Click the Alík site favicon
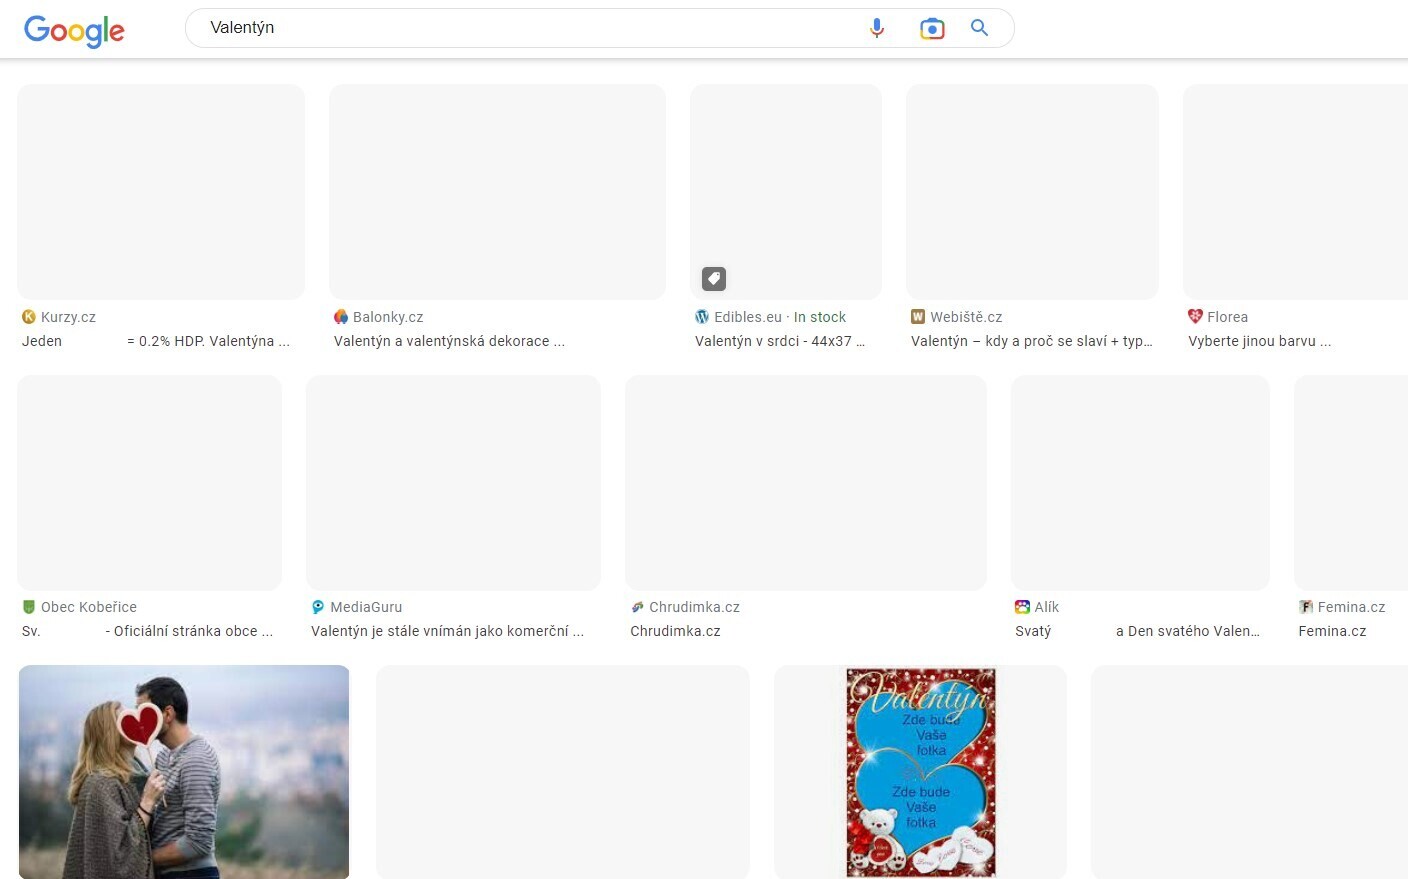 (x=1022, y=607)
